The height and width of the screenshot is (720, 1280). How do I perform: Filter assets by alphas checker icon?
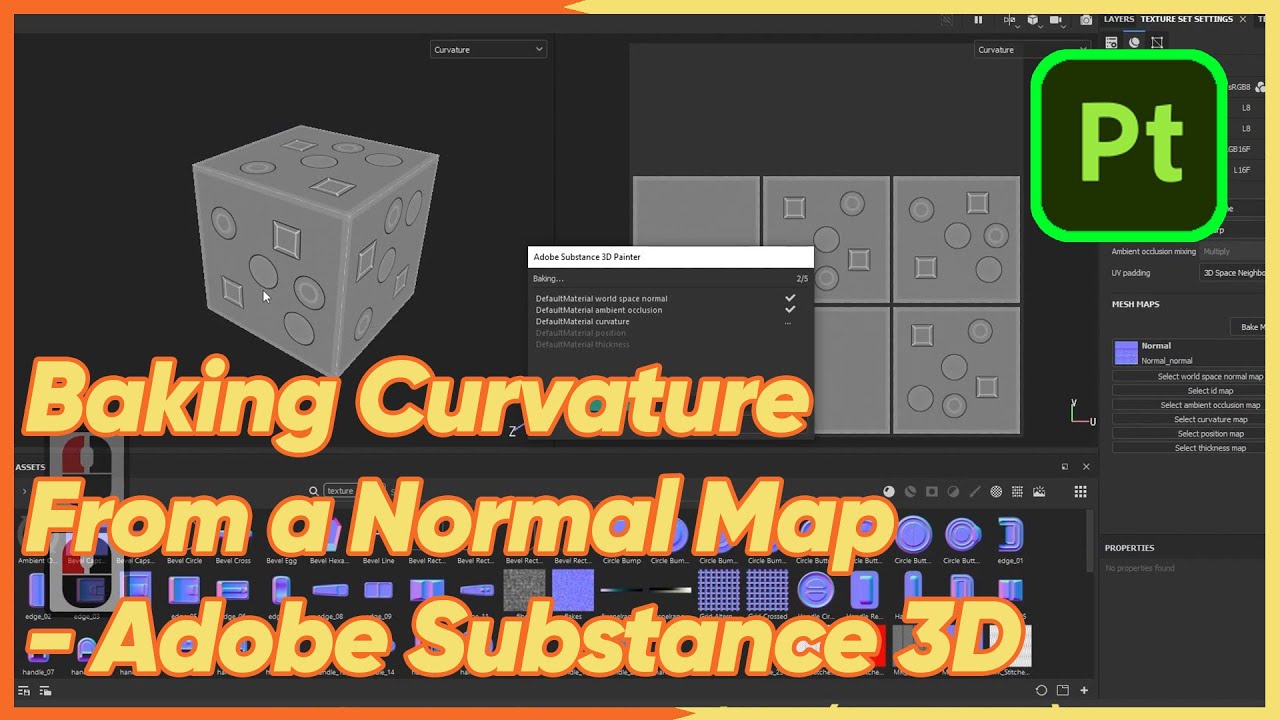(x=996, y=491)
